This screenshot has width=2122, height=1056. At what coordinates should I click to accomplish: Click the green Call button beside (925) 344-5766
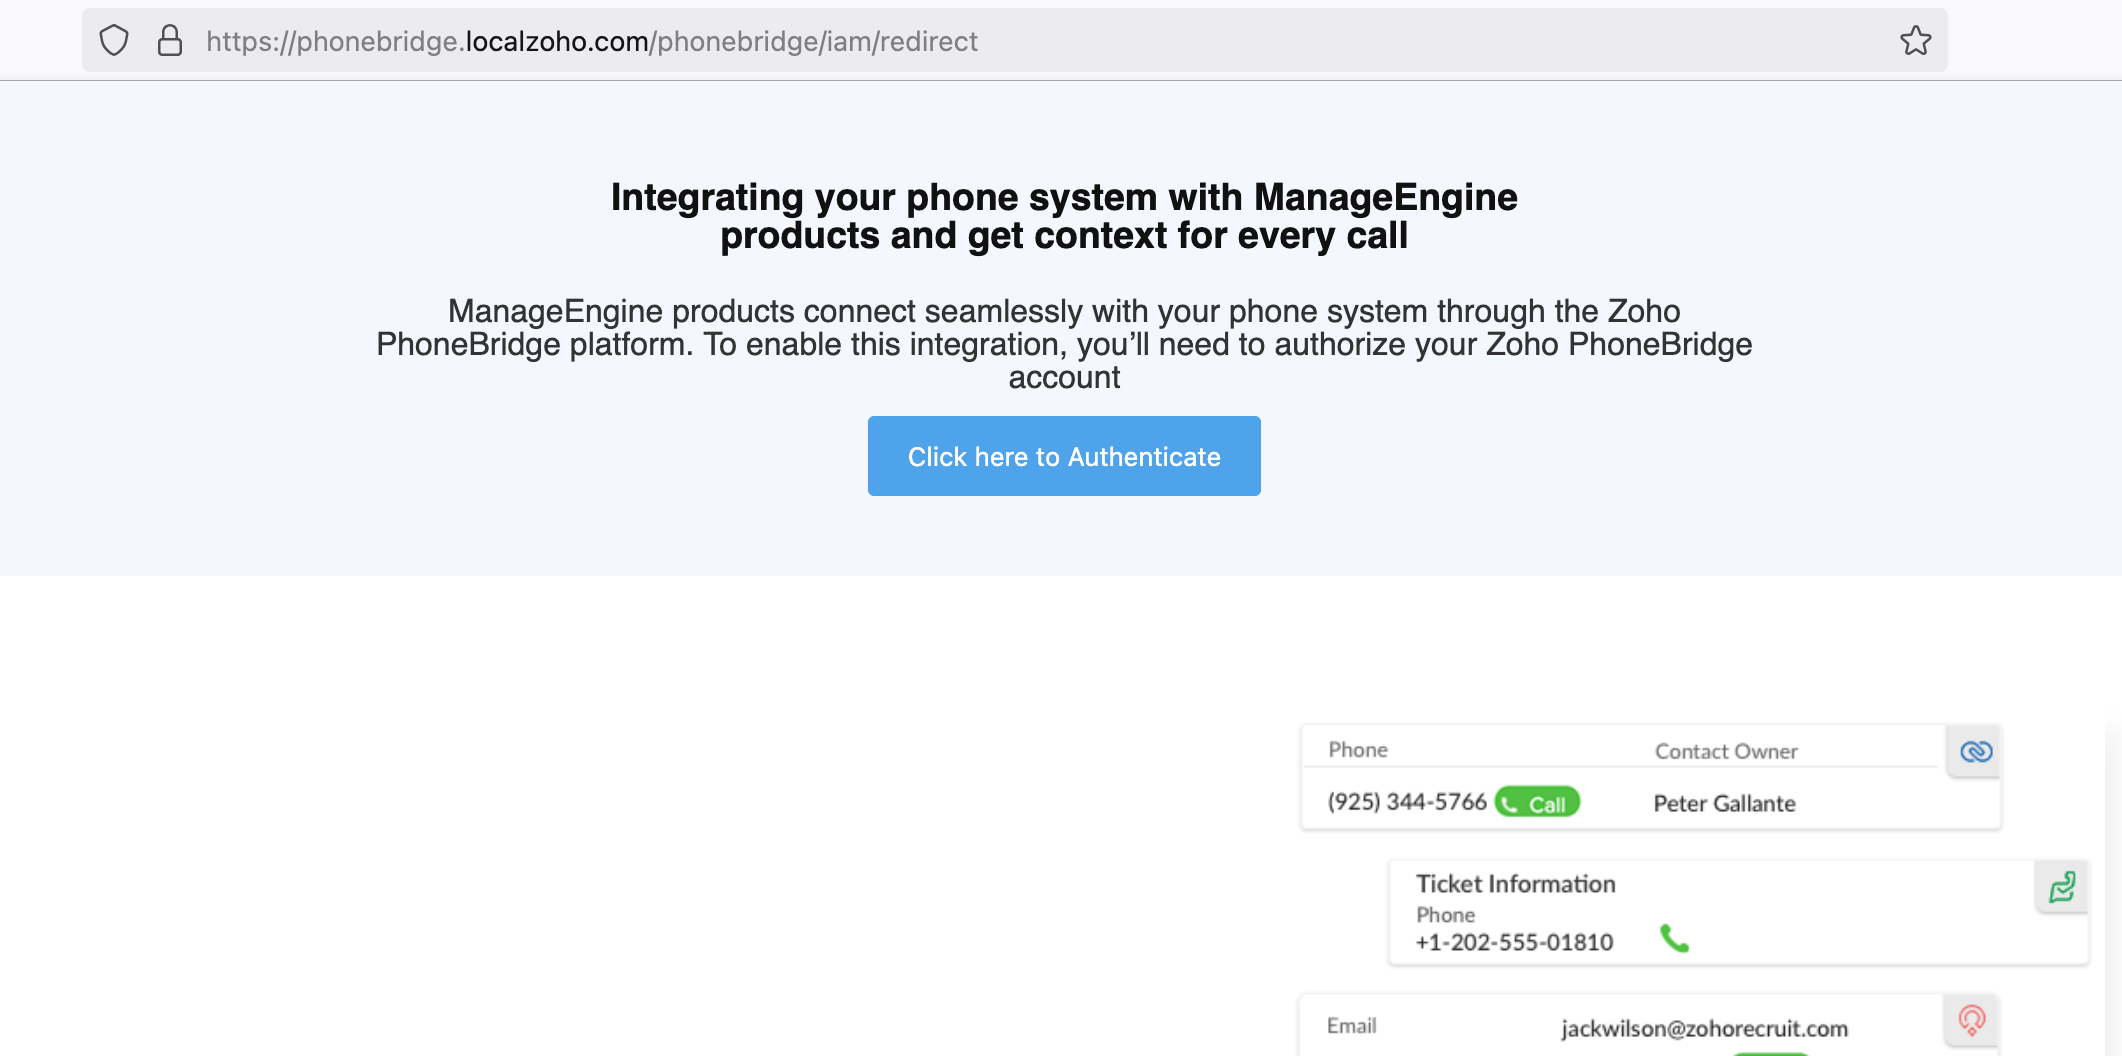[1537, 803]
